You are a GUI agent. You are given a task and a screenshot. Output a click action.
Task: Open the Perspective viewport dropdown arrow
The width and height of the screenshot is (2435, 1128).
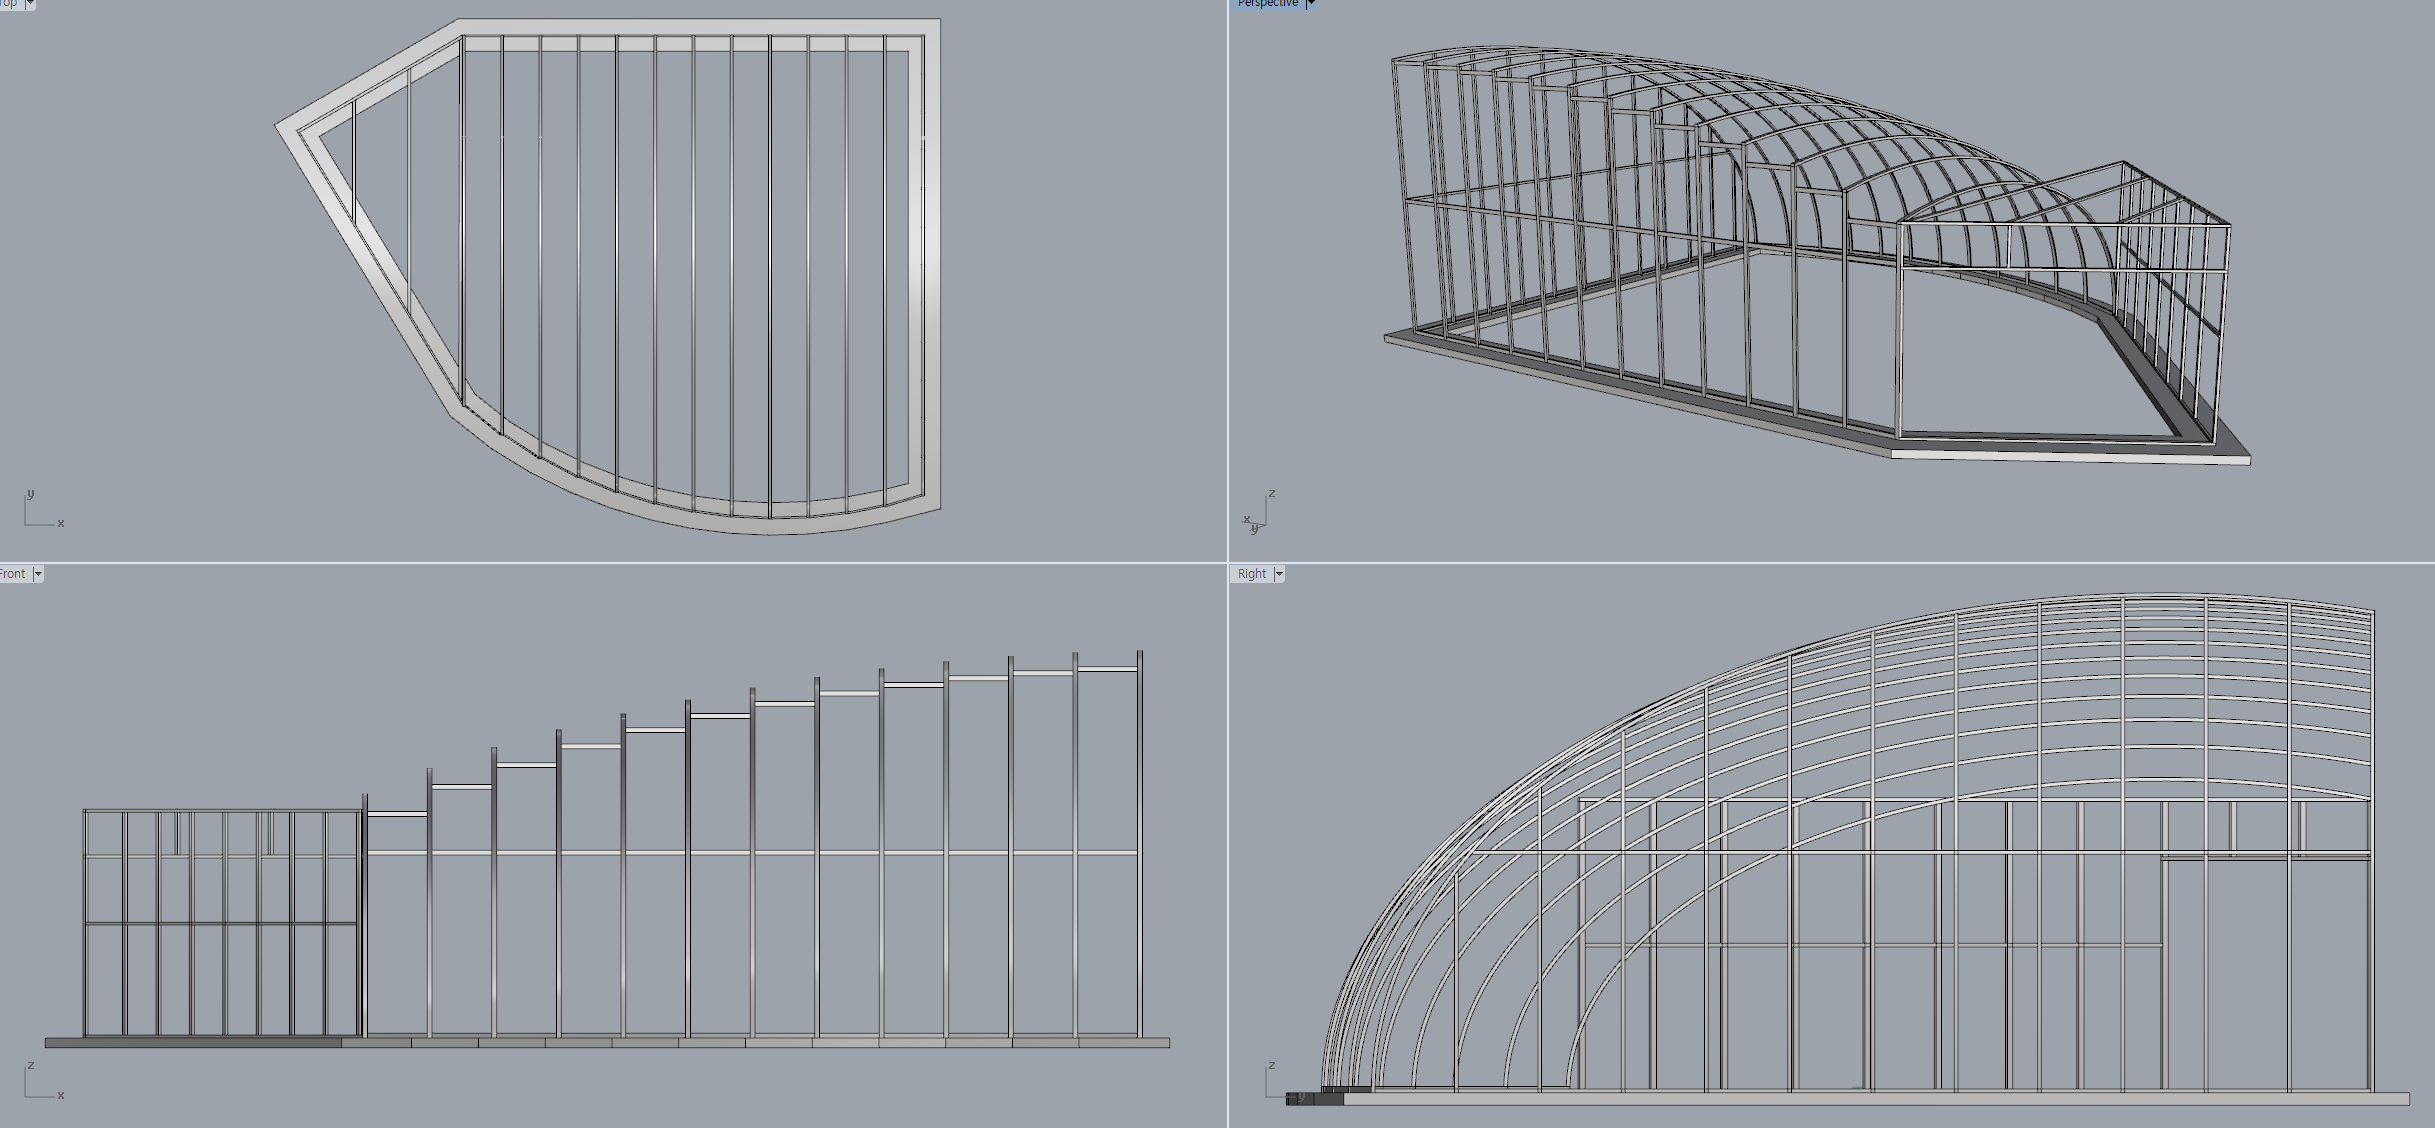[1310, 4]
